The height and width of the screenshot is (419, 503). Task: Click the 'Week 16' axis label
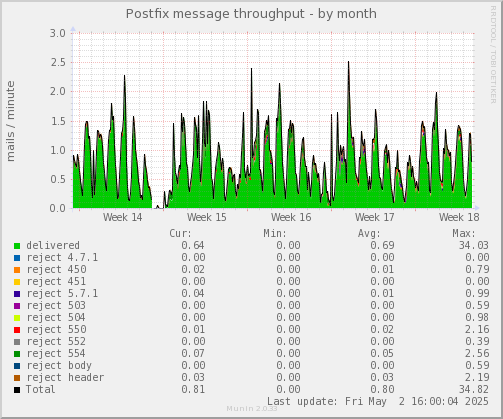(x=291, y=217)
